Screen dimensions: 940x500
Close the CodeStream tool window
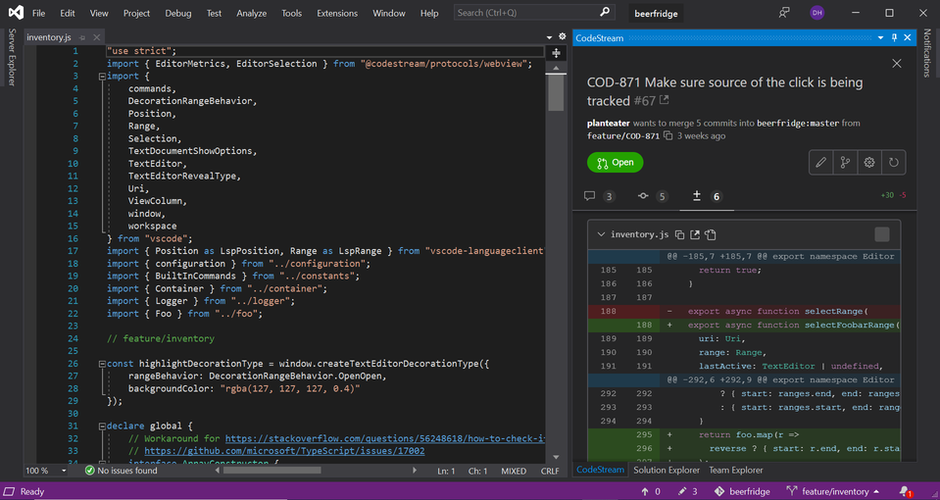[908, 38]
